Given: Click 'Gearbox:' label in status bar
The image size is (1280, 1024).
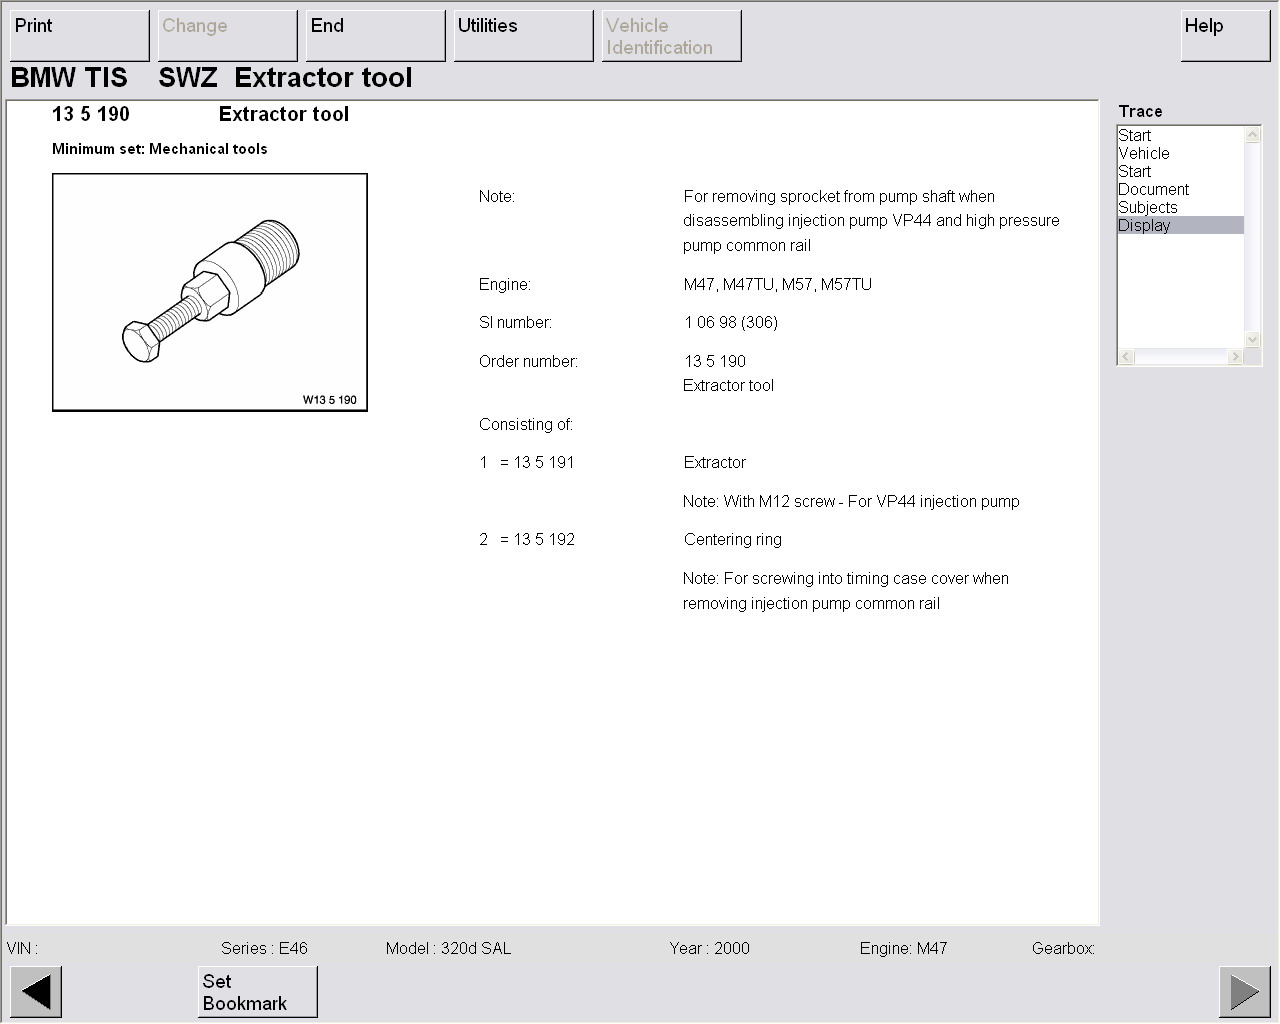Looking at the screenshot, I should coord(1063,948).
